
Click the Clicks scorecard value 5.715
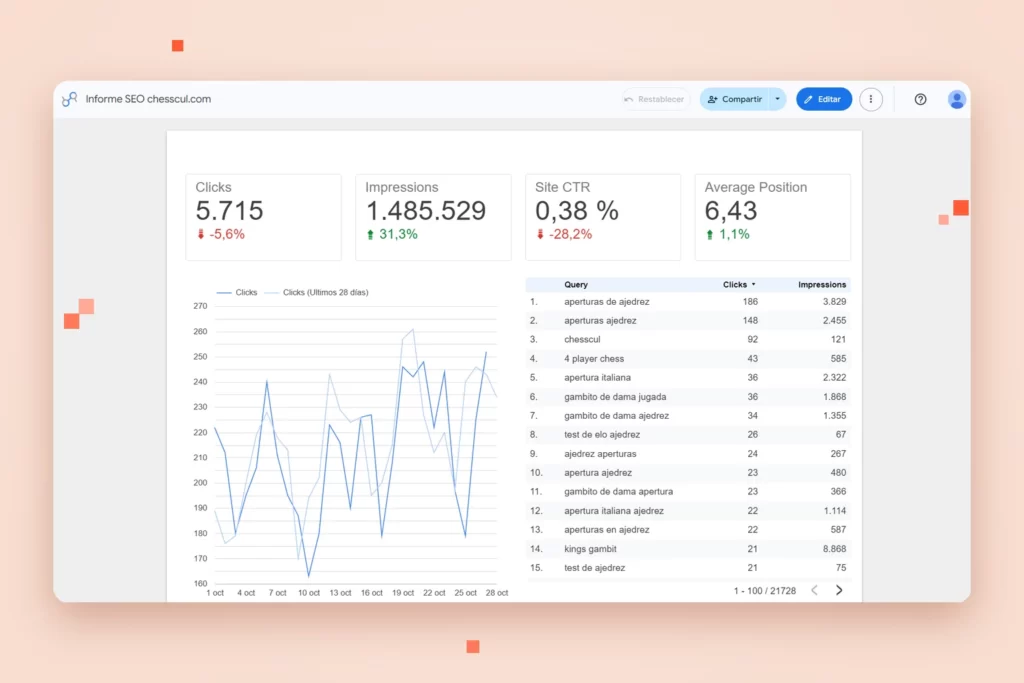[x=229, y=211]
